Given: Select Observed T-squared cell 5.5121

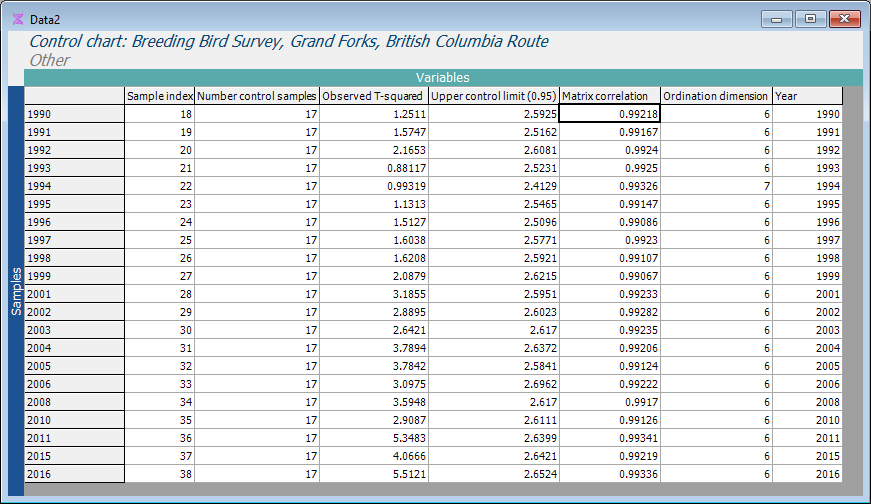Looking at the screenshot, I should (x=373, y=474).
